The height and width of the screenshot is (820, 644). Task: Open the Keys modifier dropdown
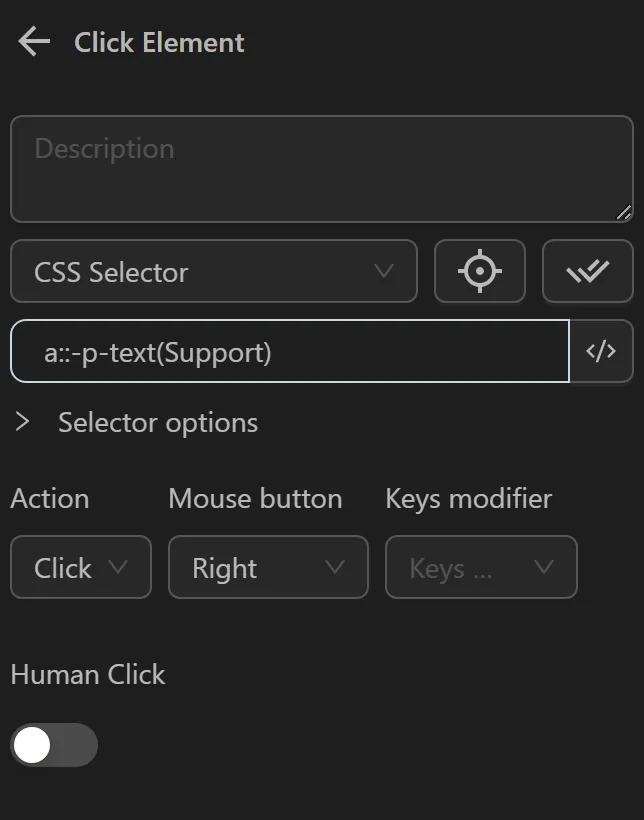pos(481,567)
